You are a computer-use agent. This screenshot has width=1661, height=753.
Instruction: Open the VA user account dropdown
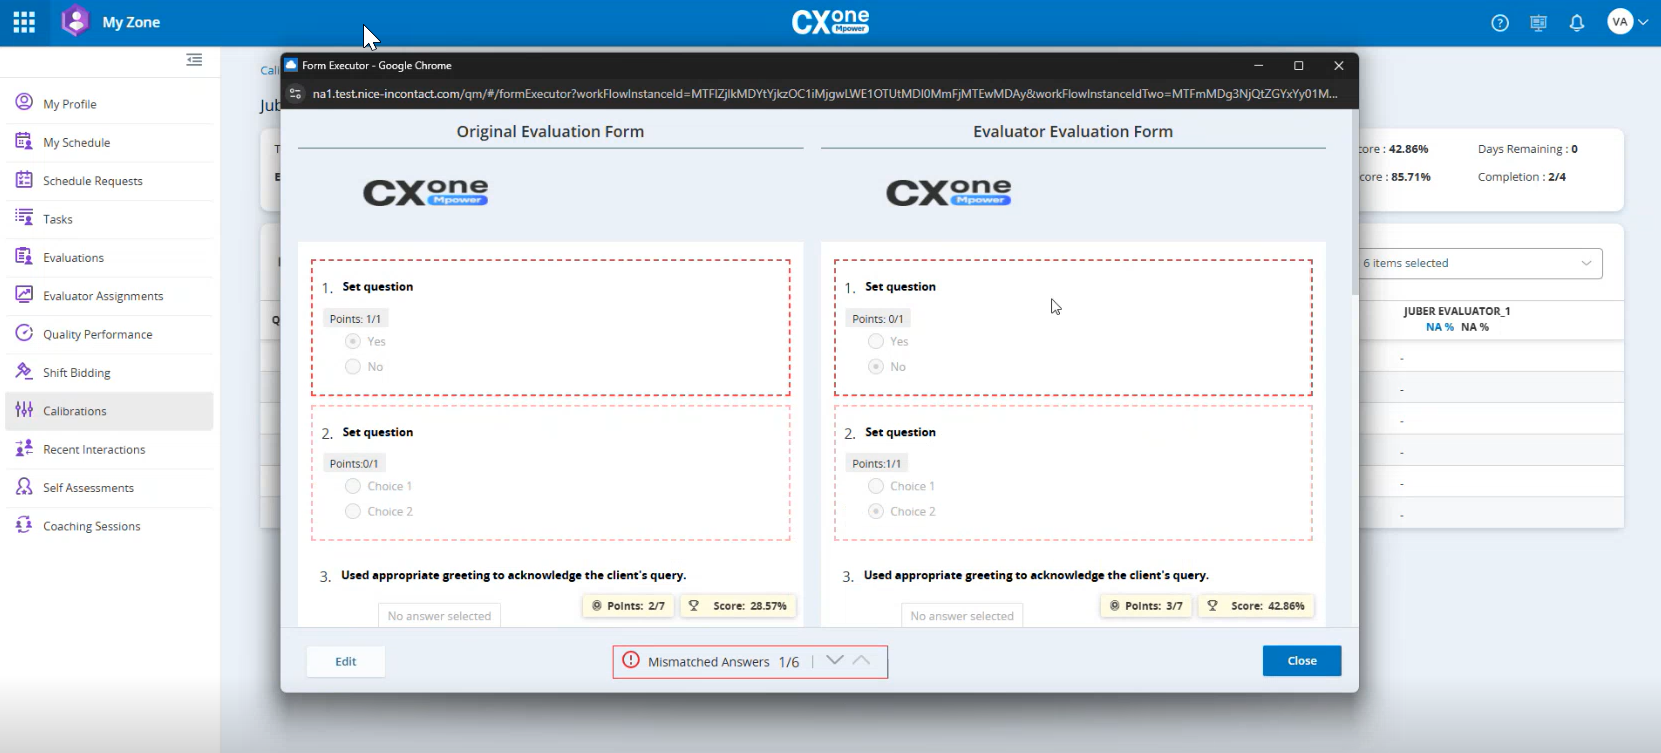click(x=1627, y=22)
